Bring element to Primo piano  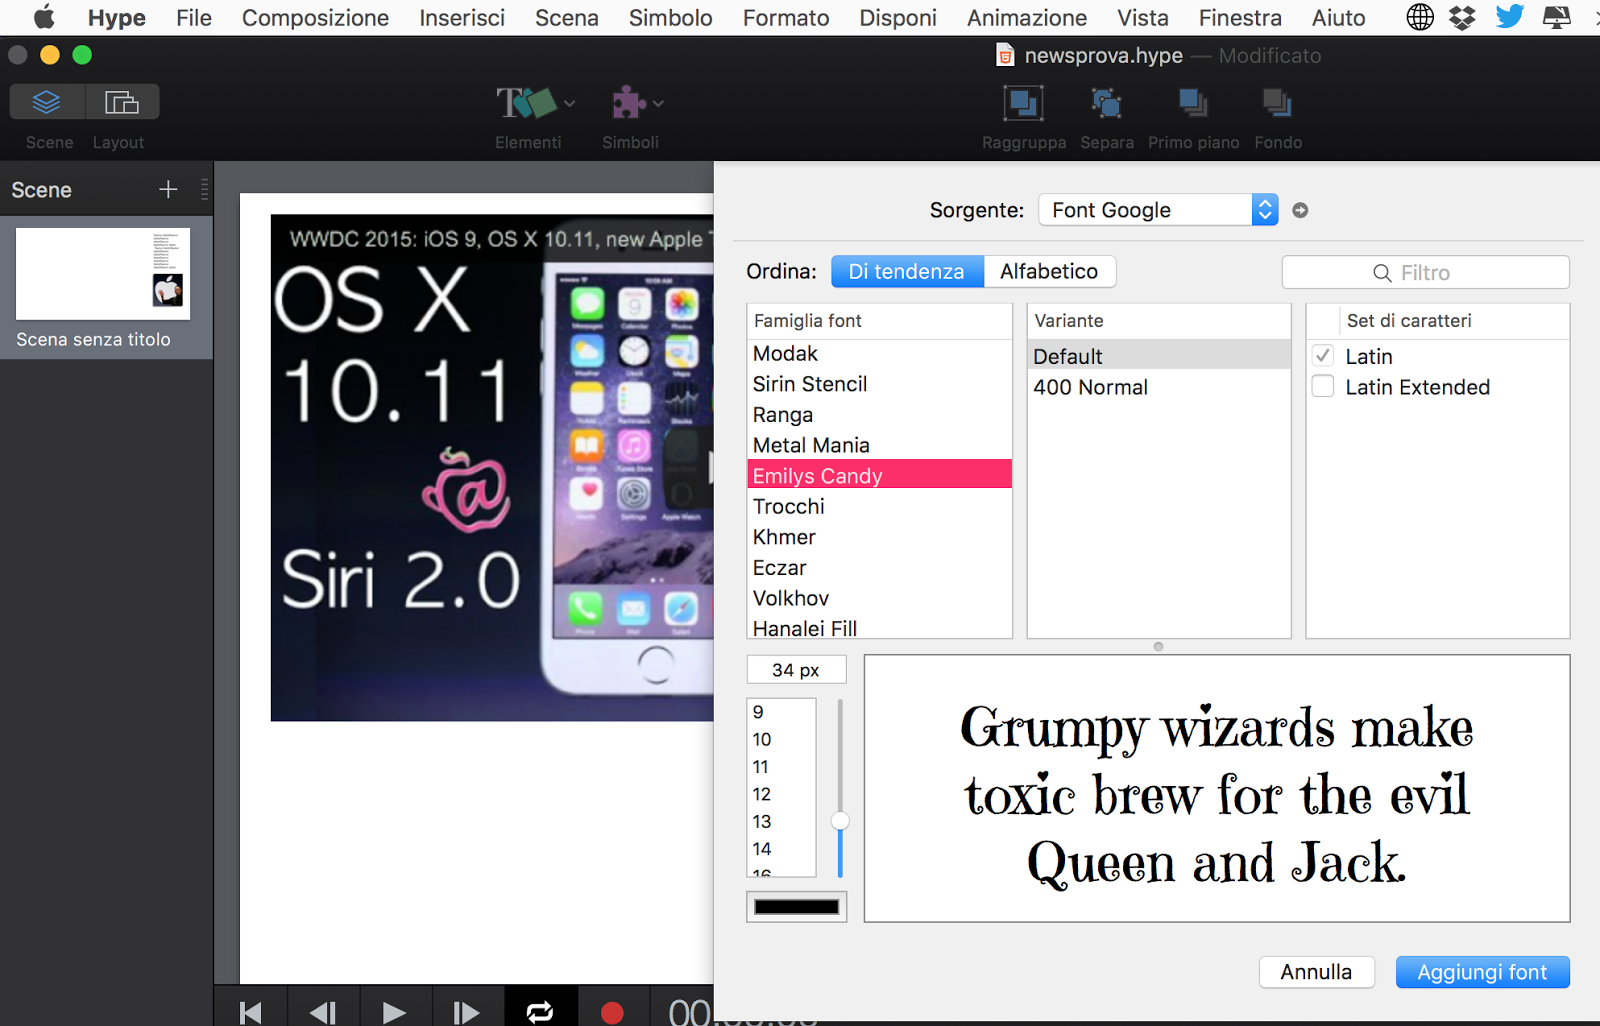pos(1193,103)
